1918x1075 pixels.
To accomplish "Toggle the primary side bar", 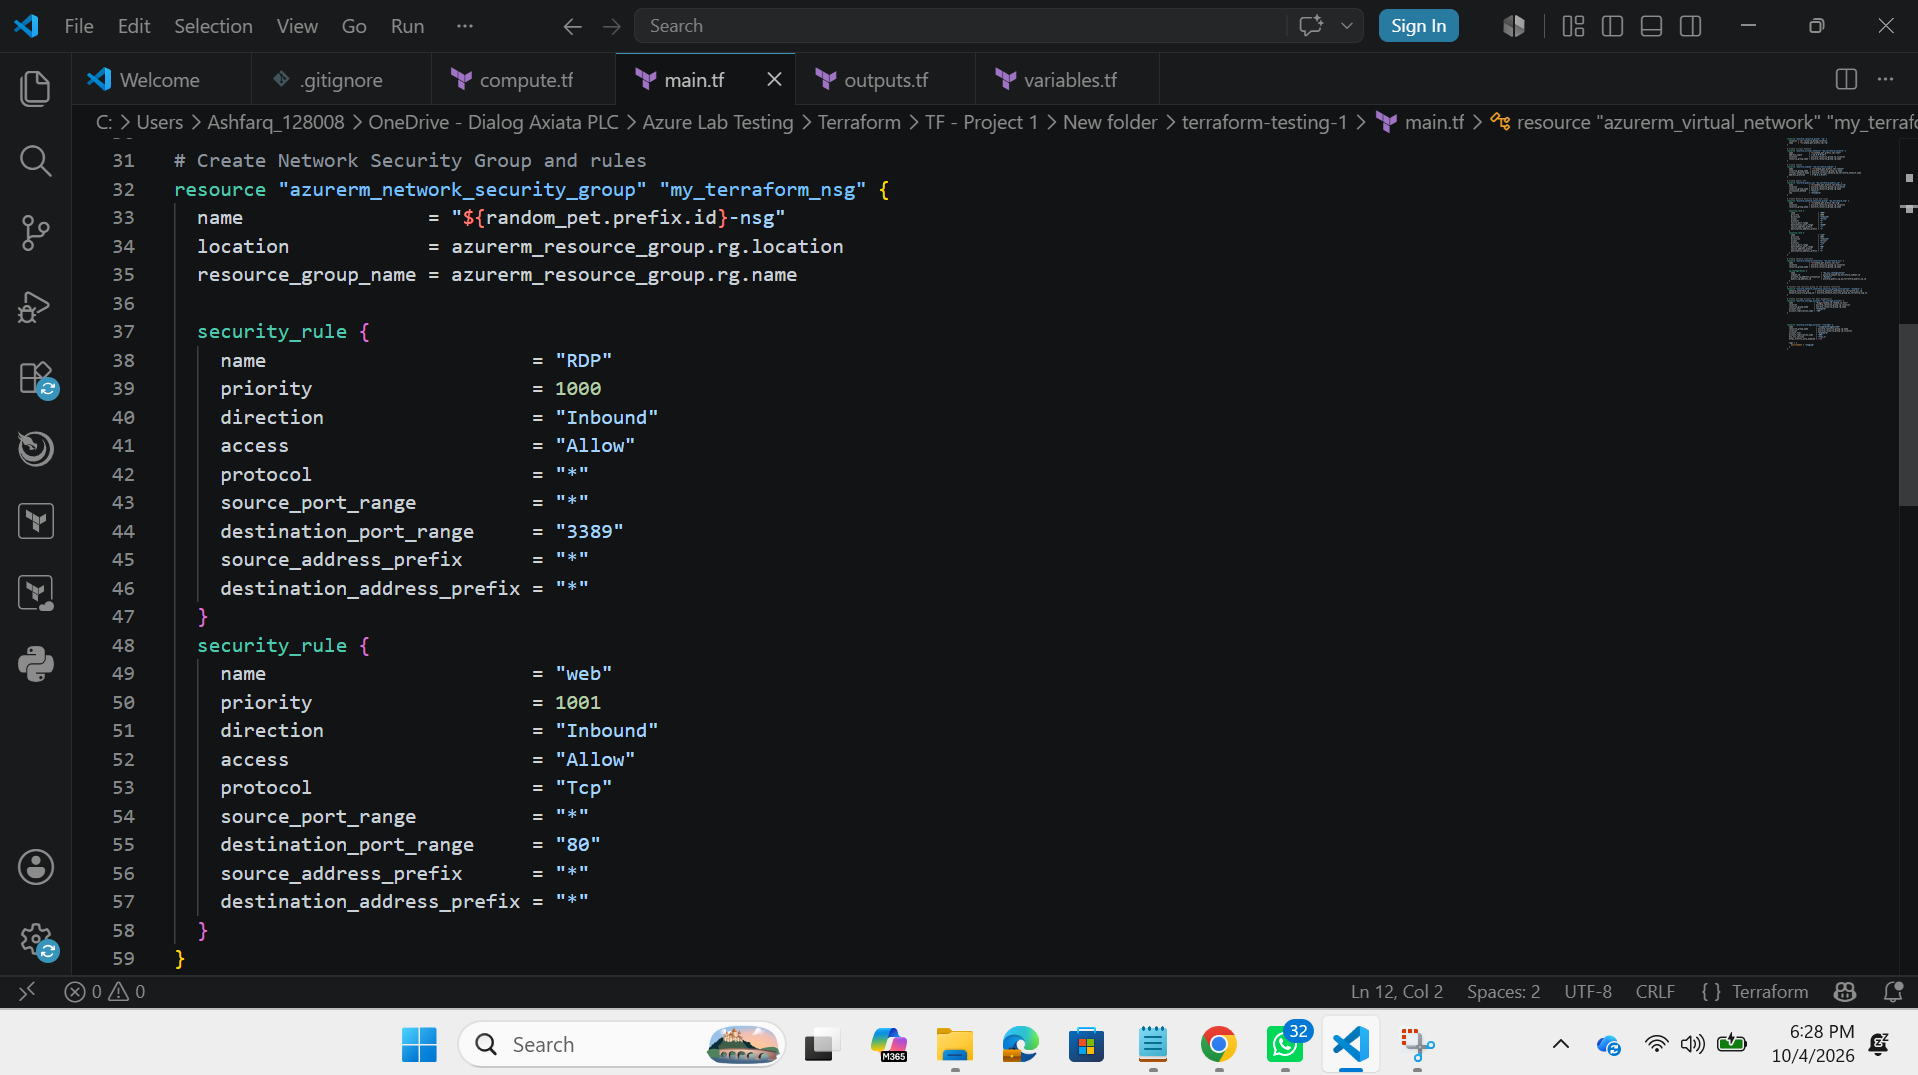I will tap(1612, 26).
